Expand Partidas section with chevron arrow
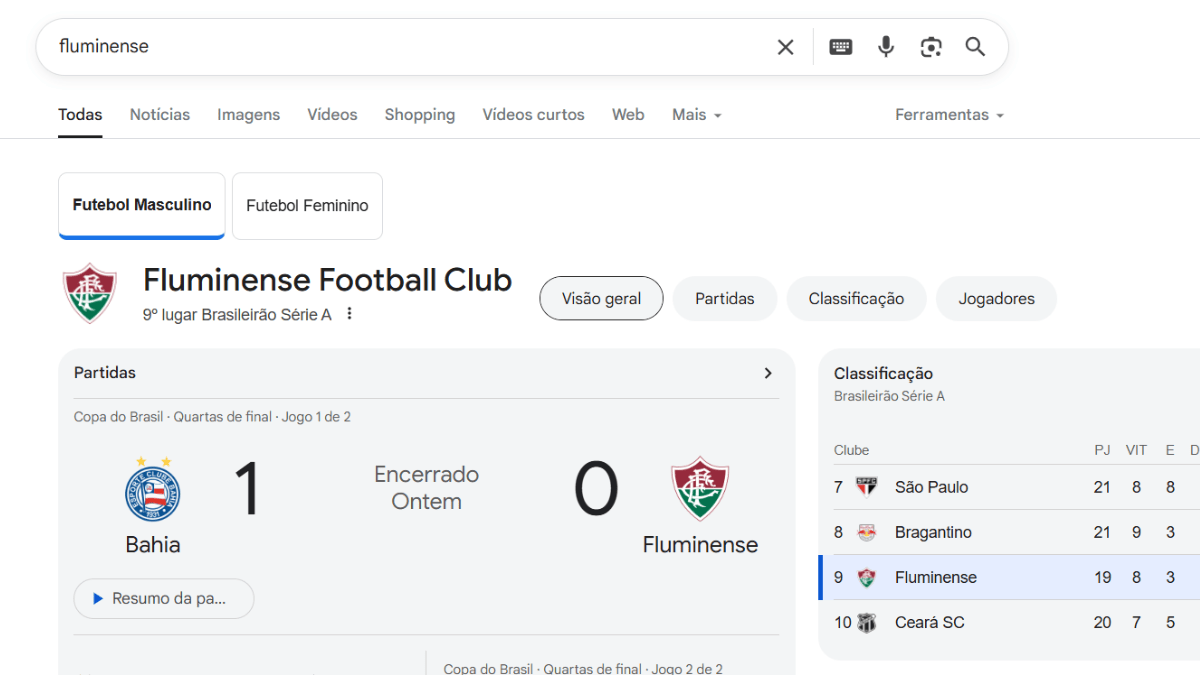Image resolution: width=1200 pixels, height=675 pixels. (x=768, y=373)
